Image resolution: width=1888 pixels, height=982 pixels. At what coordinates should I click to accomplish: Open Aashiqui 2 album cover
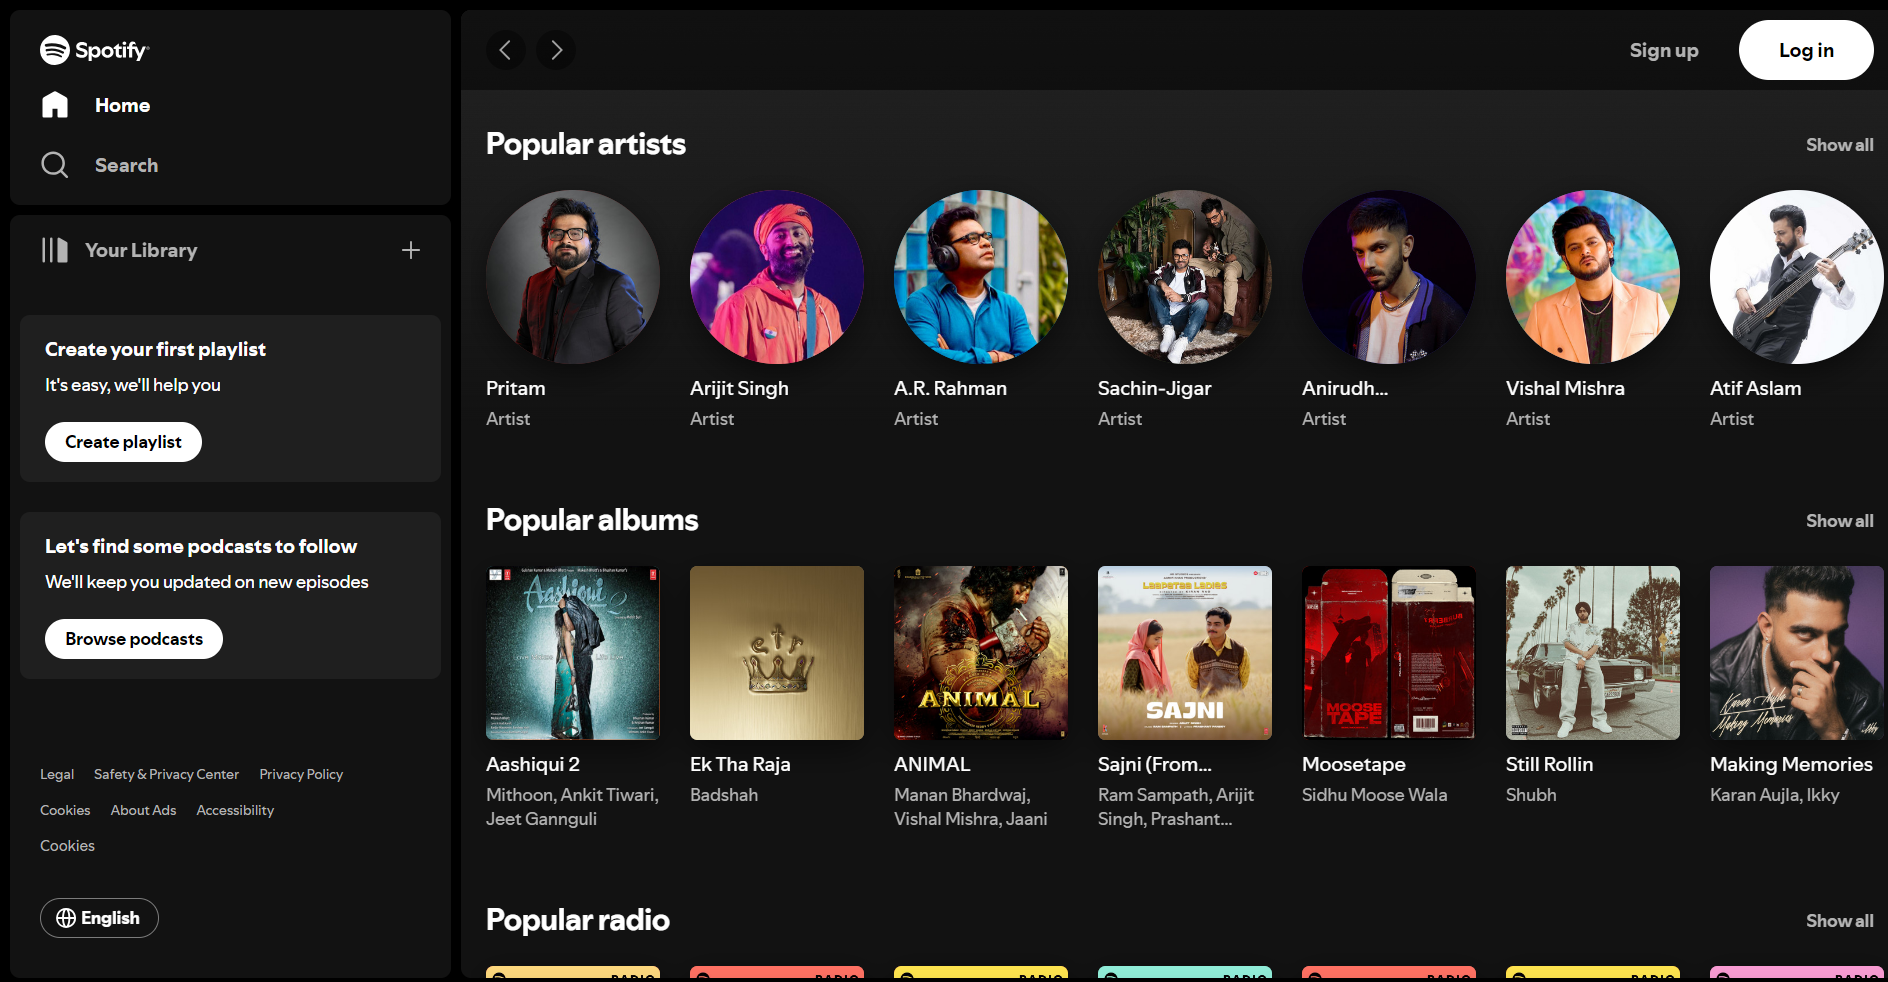573,653
